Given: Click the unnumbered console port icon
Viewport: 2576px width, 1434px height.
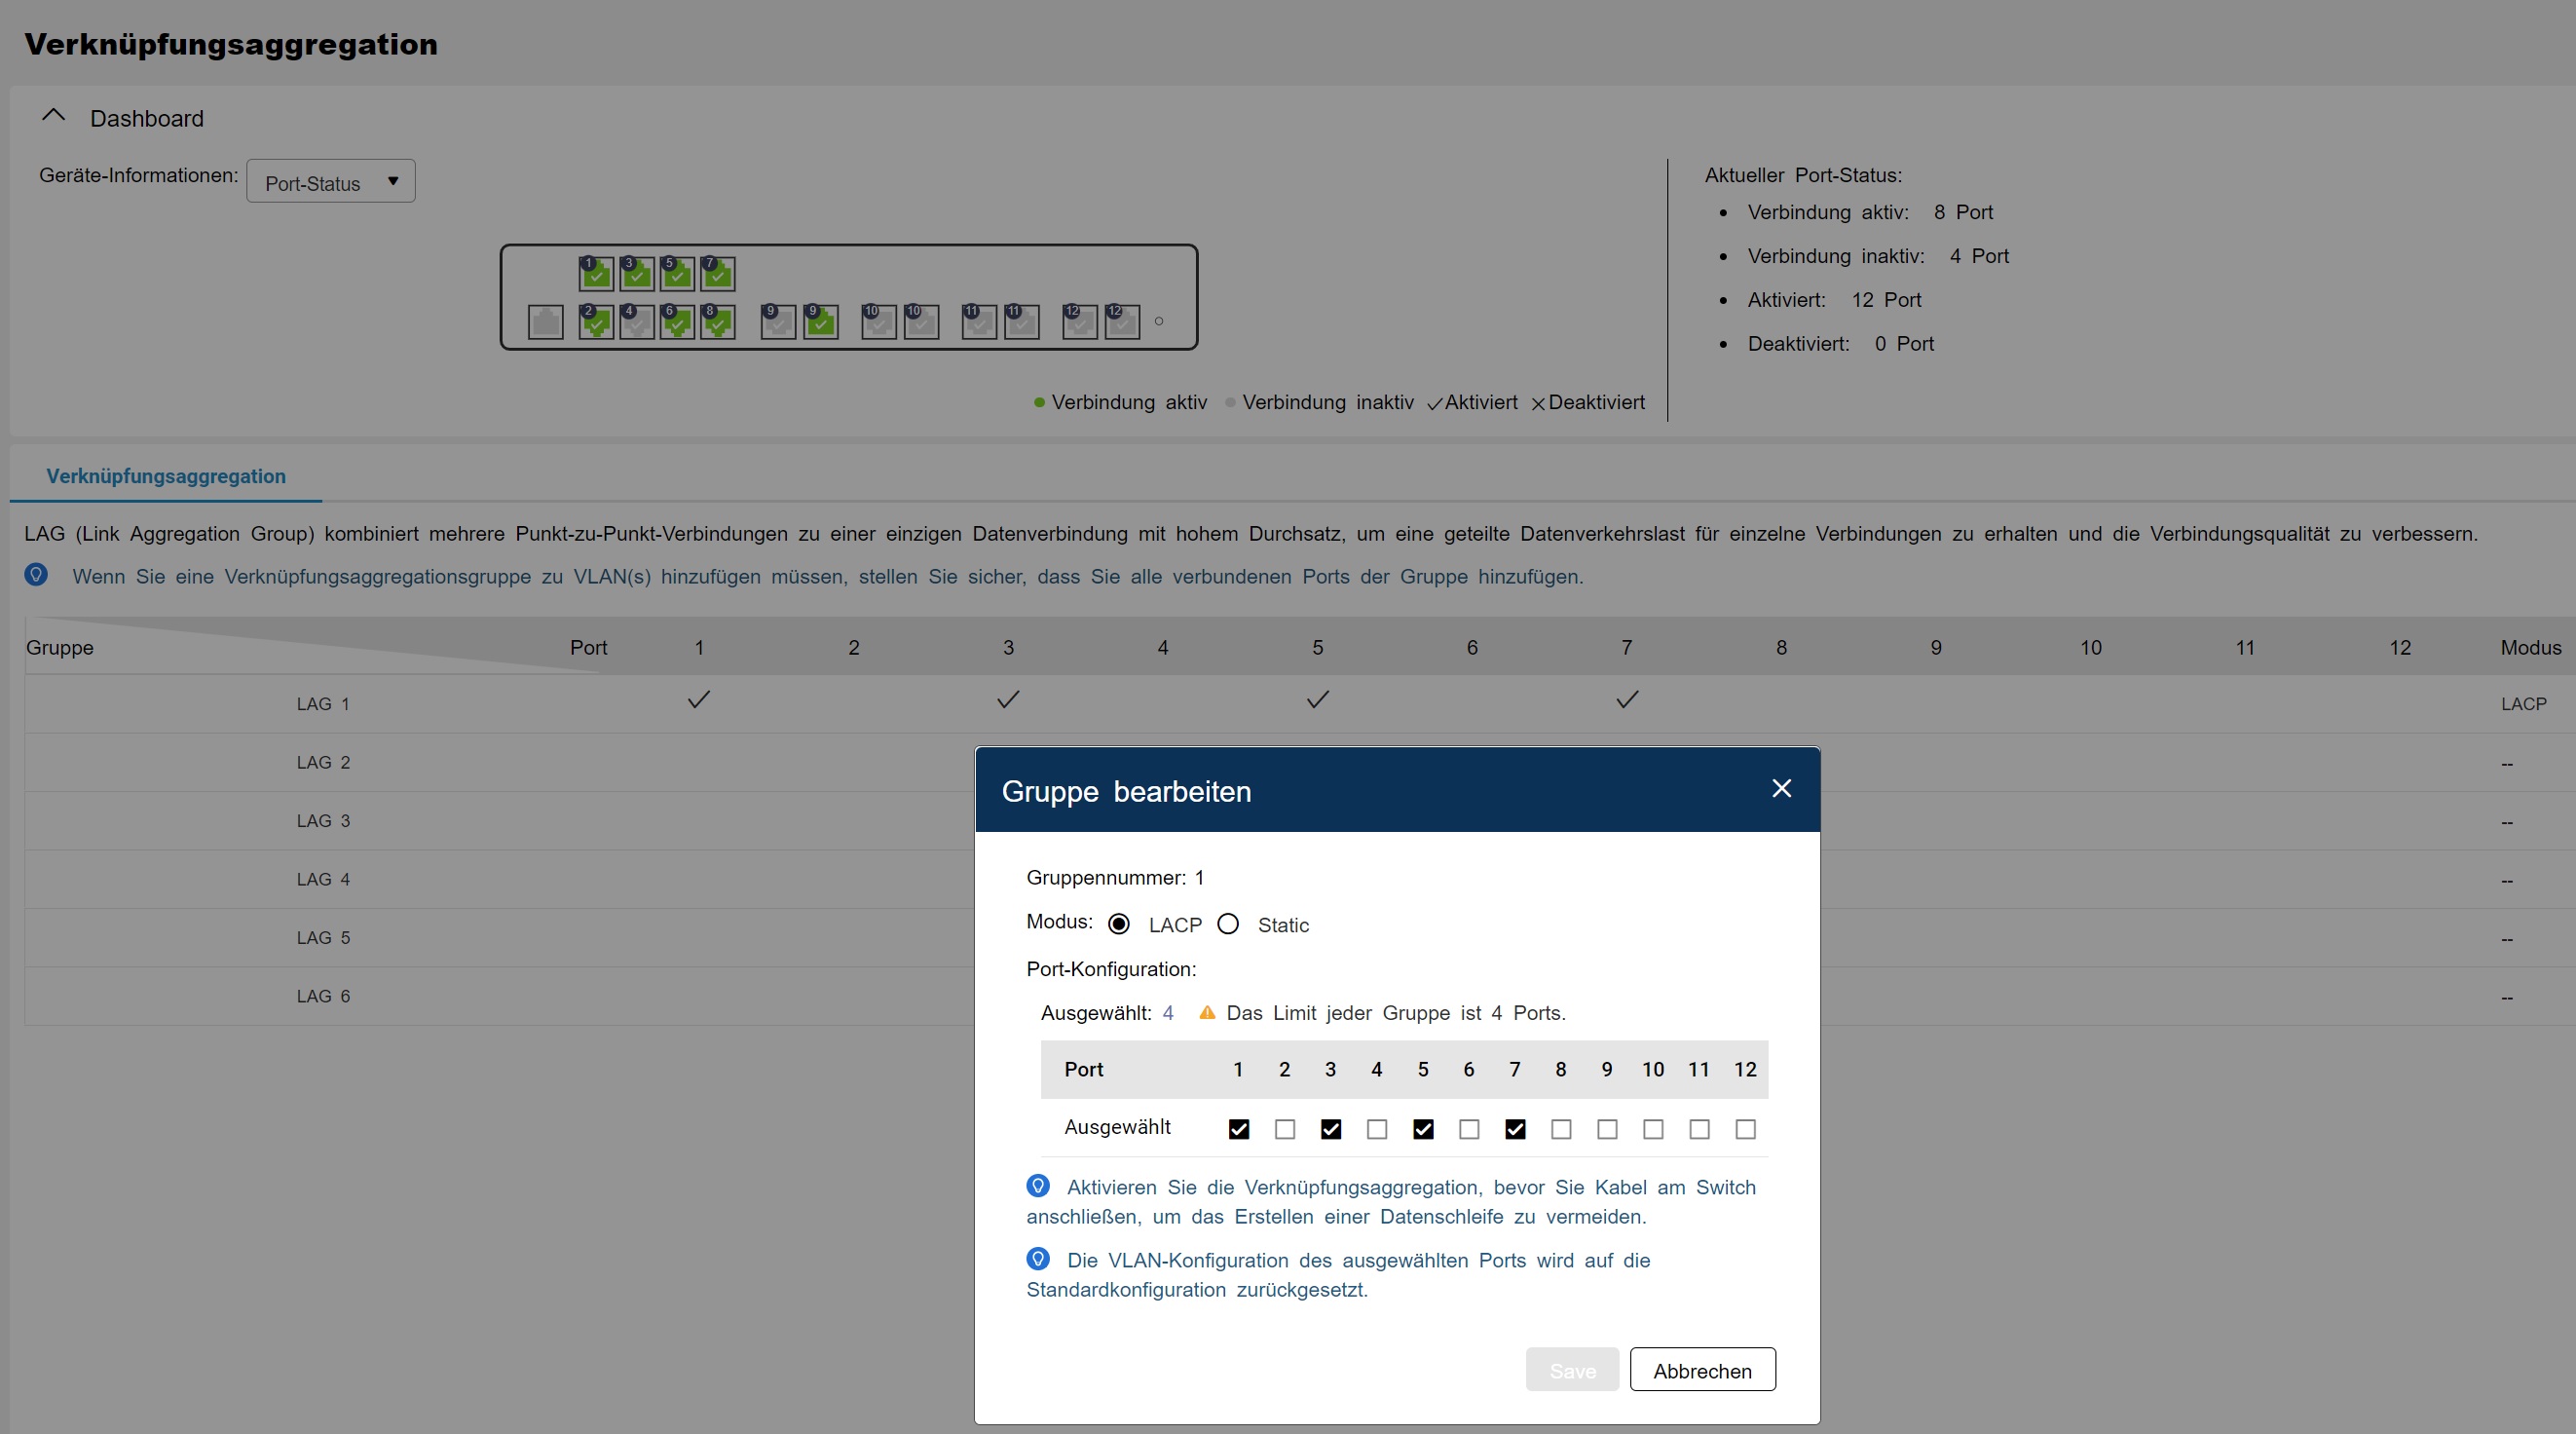Looking at the screenshot, I should tap(545, 322).
